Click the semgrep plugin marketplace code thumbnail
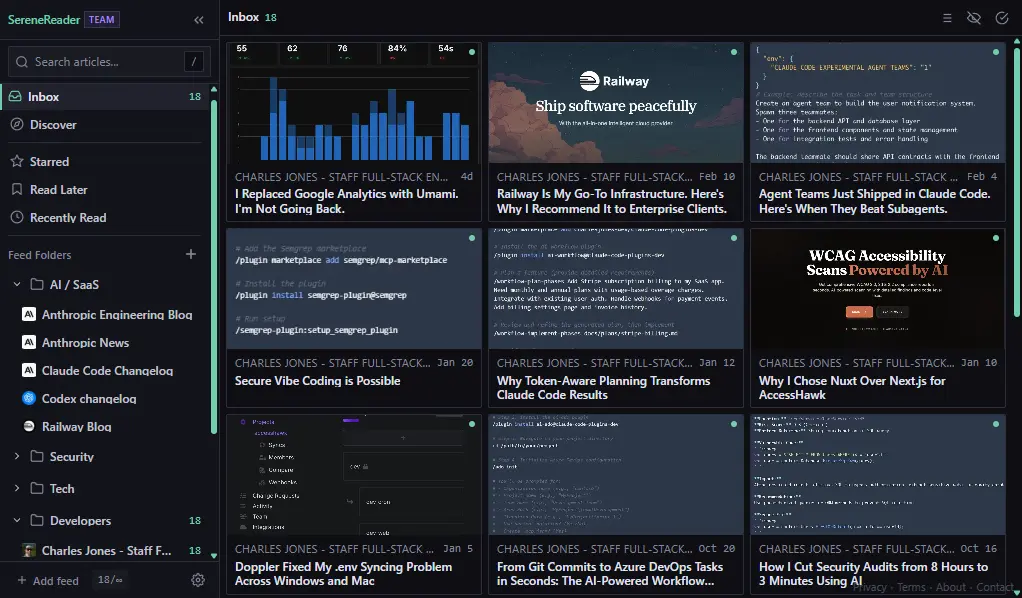The image size is (1022, 598). [x=353, y=289]
